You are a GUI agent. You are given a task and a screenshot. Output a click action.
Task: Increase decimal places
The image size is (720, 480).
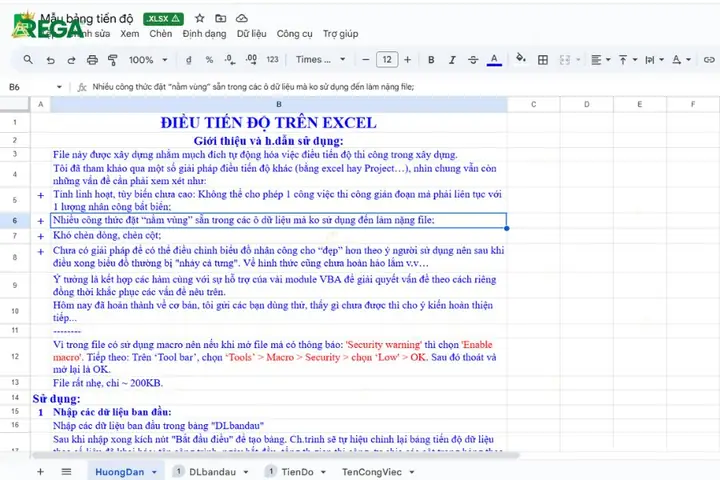click(251, 60)
